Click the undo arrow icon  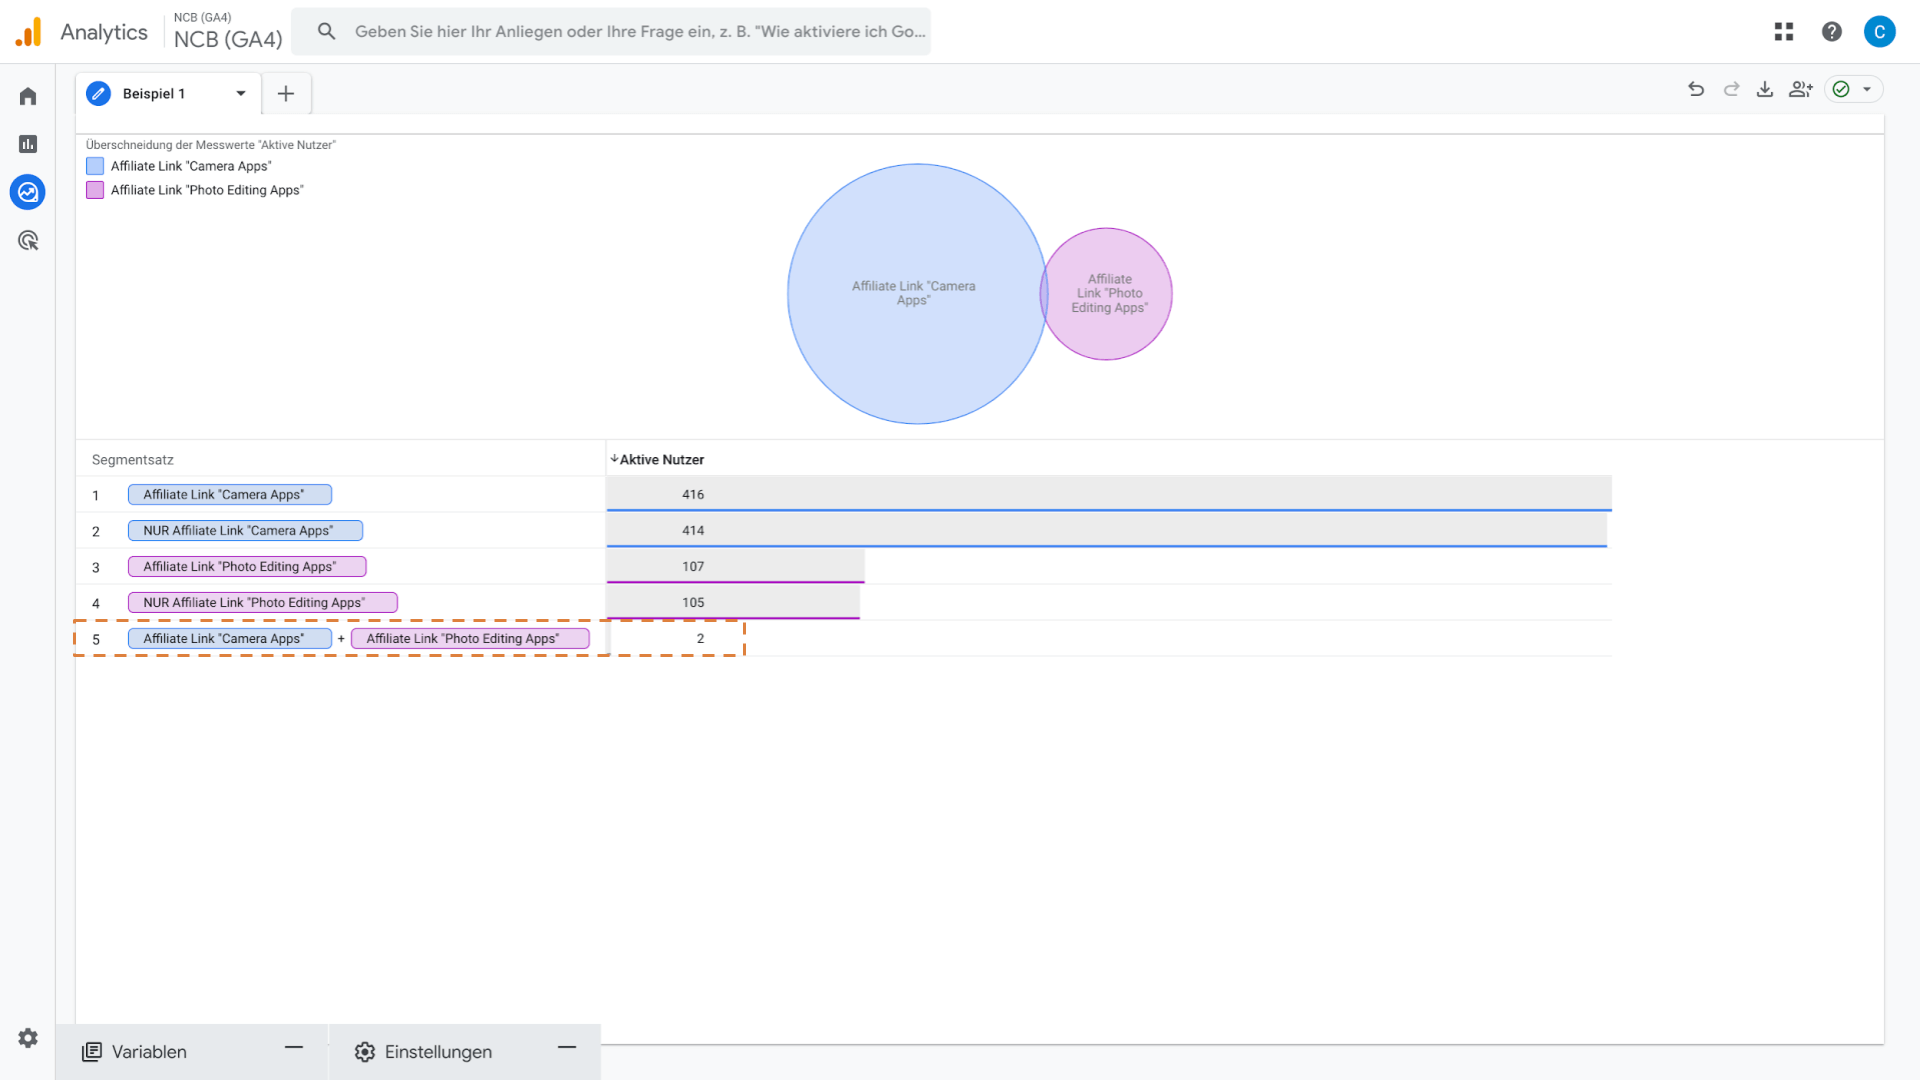click(x=1696, y=89)
